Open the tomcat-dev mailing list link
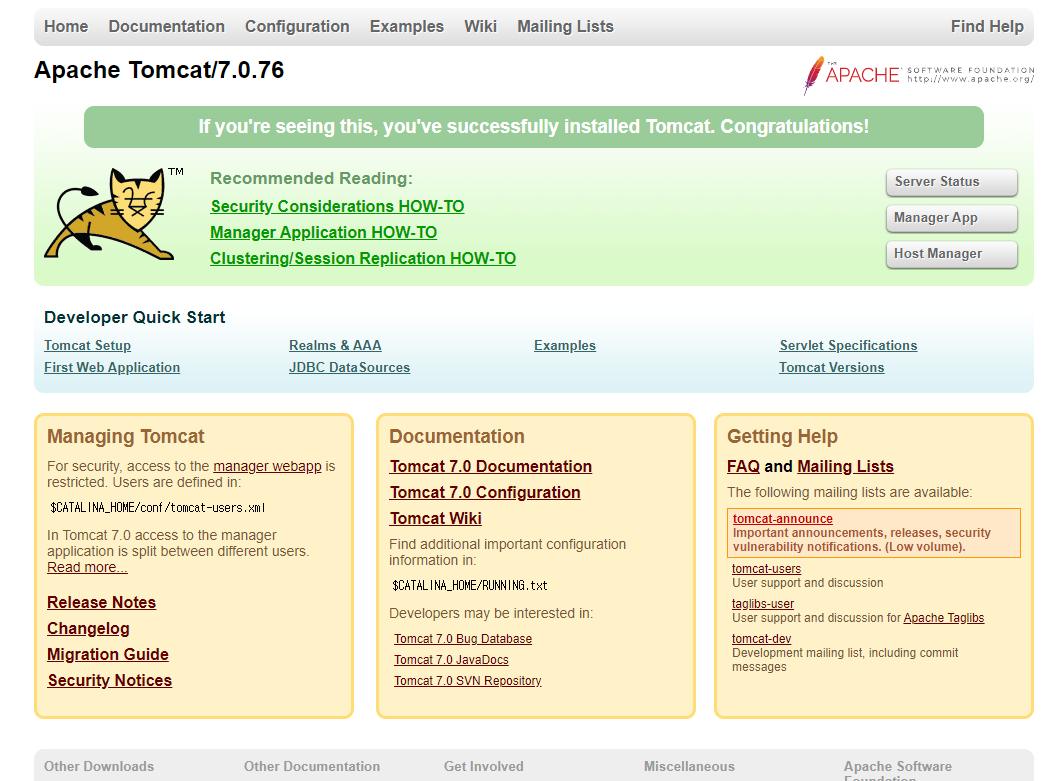The height and width of the screenshot is (781, 1050). (x=761, y=638)
